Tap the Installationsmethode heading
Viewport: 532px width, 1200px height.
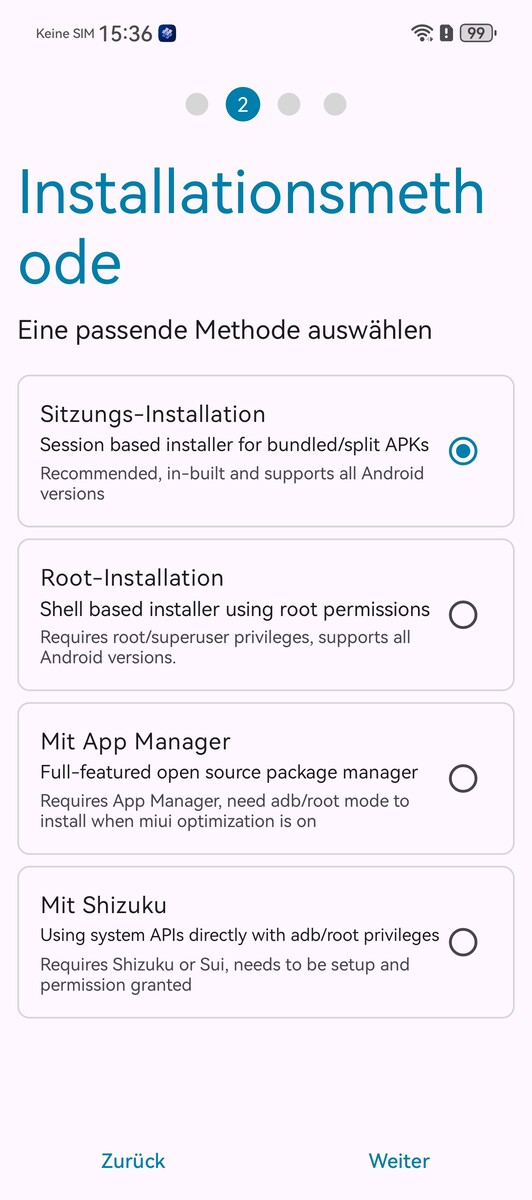coord(251,228)
